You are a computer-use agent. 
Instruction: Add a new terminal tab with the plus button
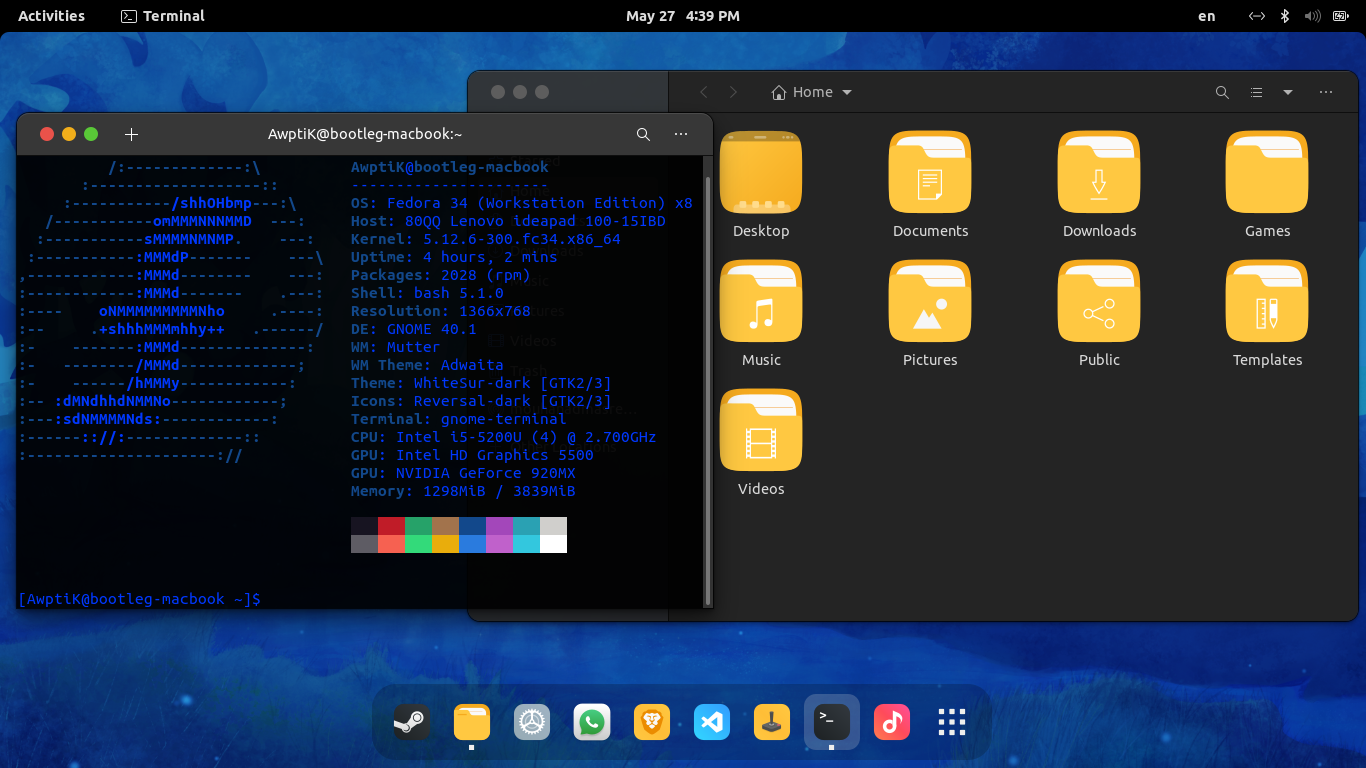point(131,133)
